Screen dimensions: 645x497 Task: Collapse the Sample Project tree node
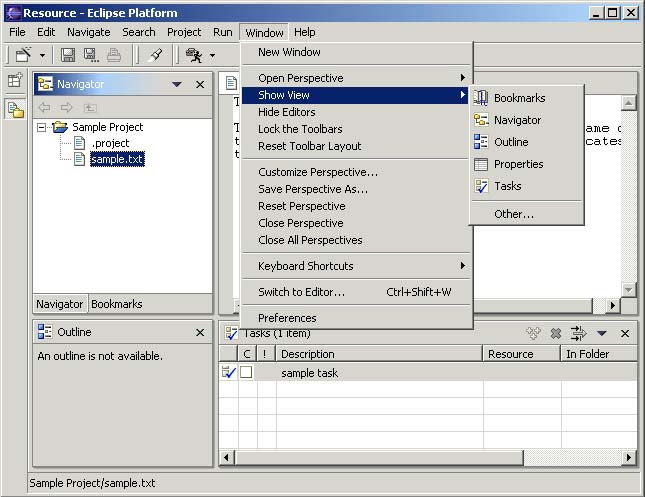tap(41, 127)
